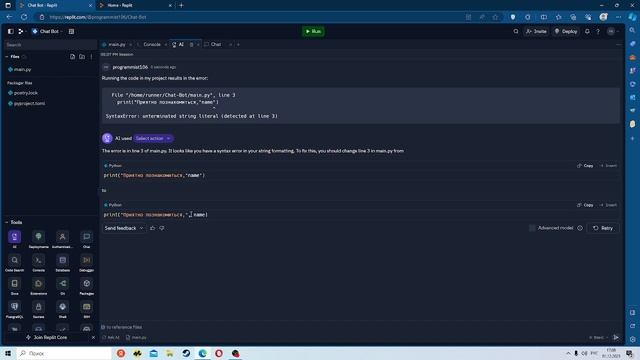Open the Code Search tool
Viewport: 640px width, 360px height.
[x=14, y=262]
